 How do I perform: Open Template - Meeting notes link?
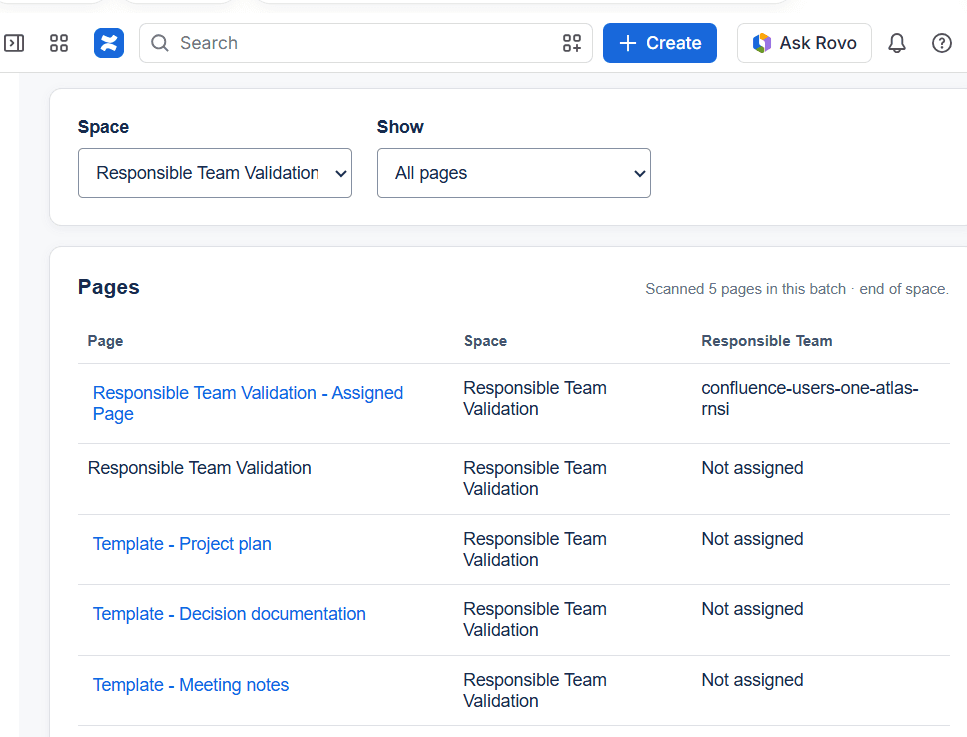pos(191,685)
